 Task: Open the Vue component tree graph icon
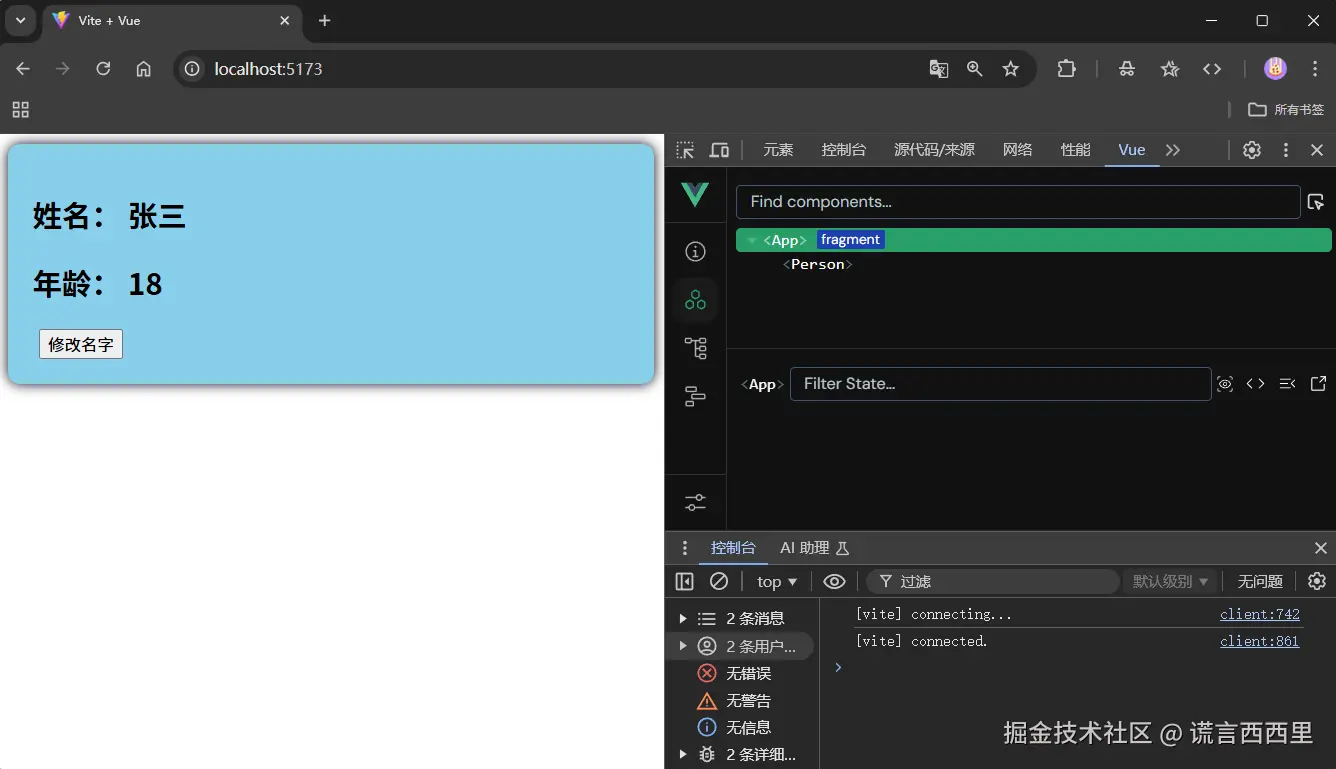click(695, 348)
